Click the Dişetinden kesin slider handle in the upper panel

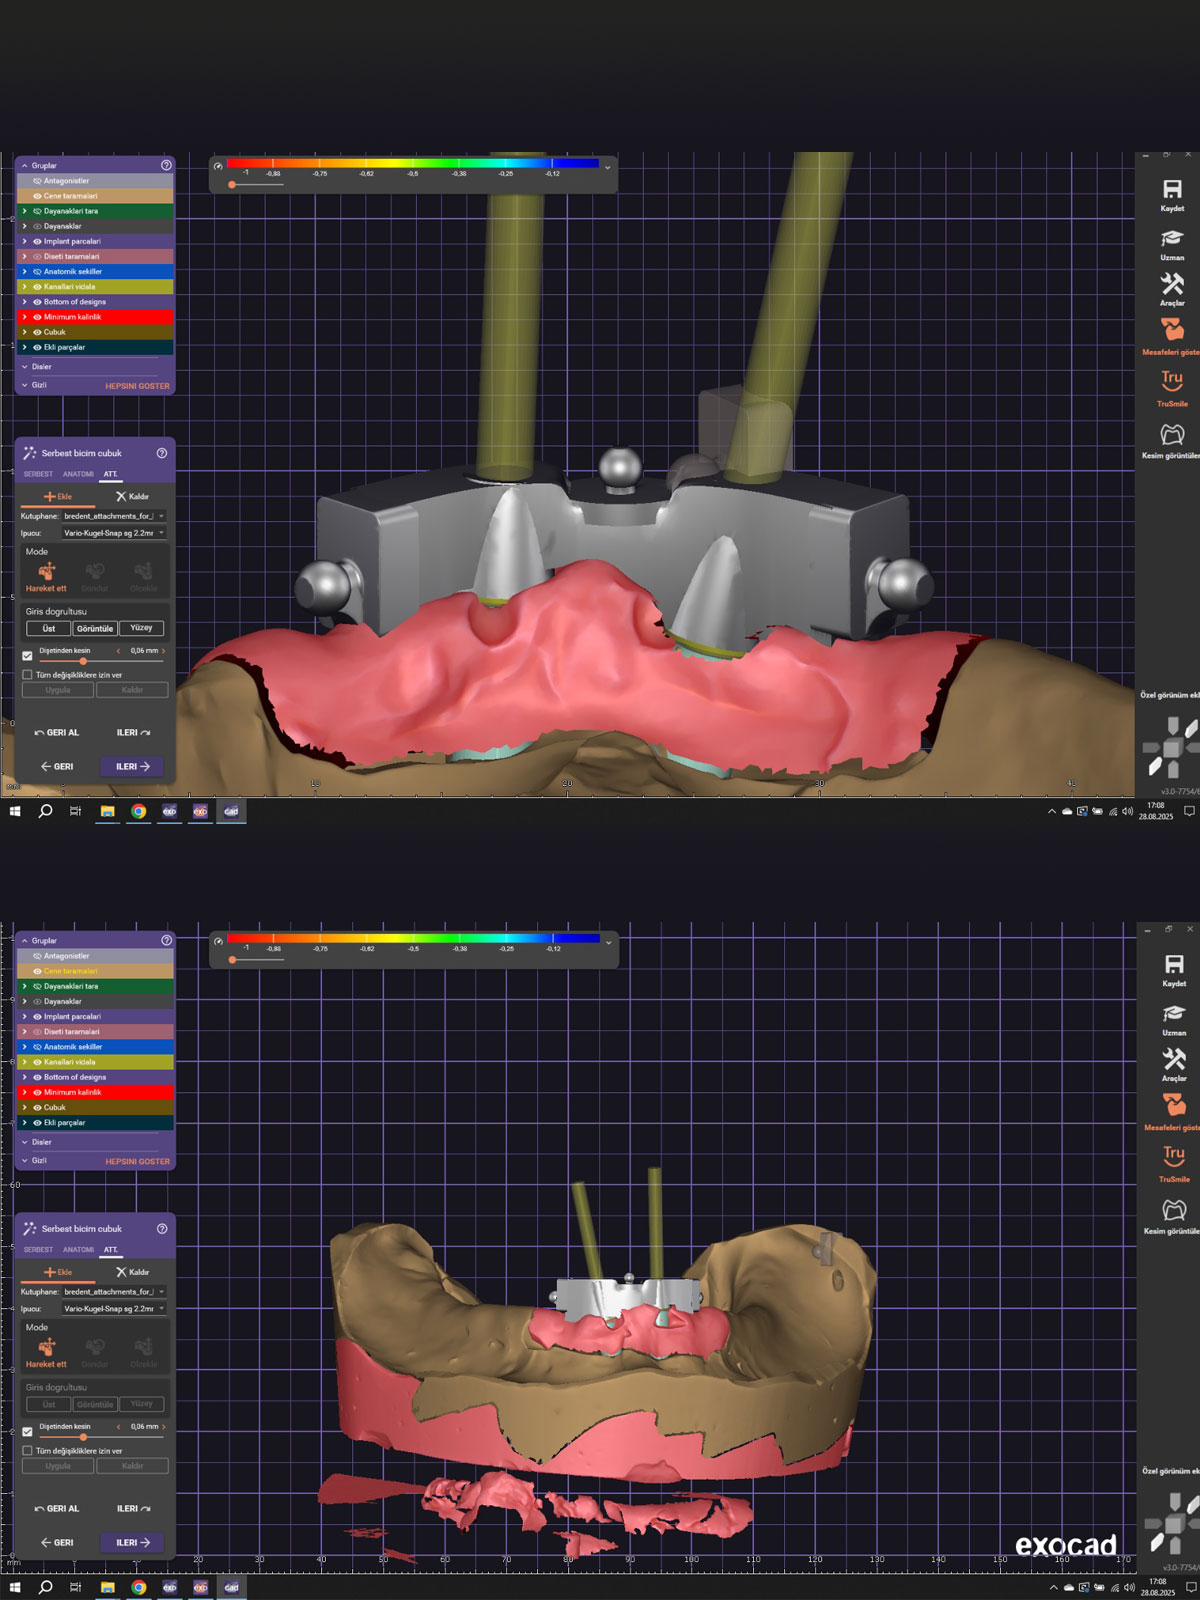click(x=83, y=661)
